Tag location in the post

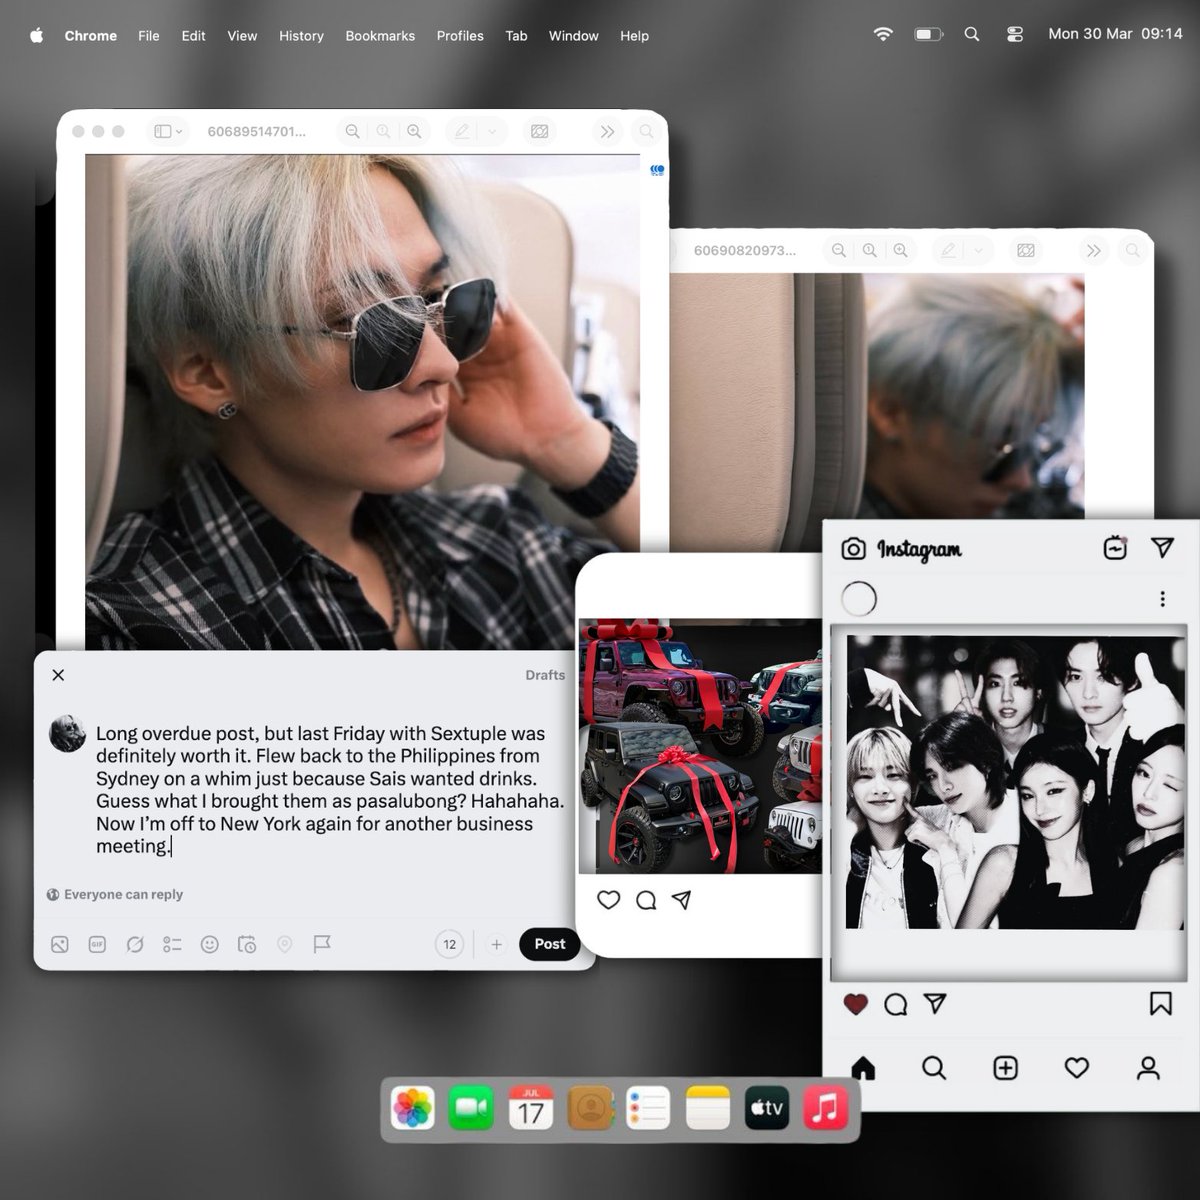coord(284,944)
